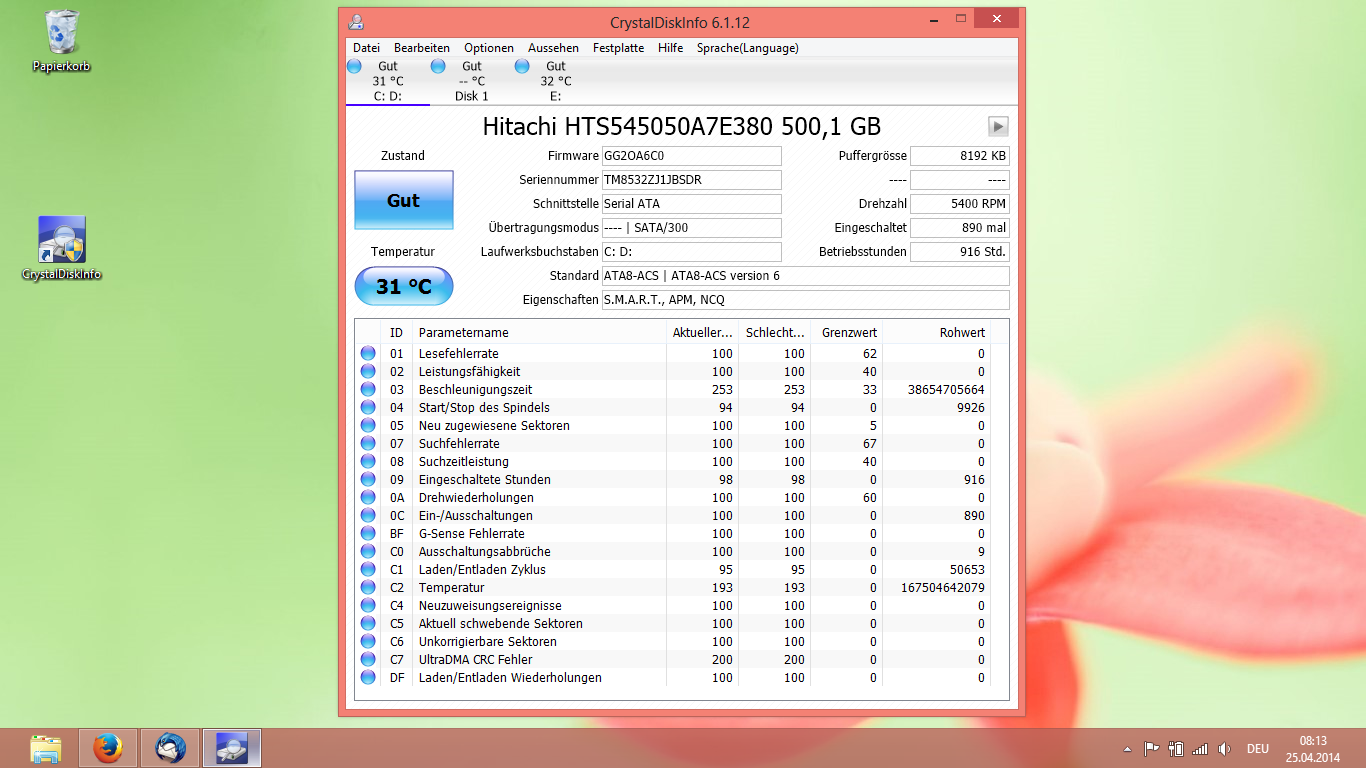Image resolution: width=1366 pixels, height=768 pixels.
Task: Click status orb of Temperatur C2 row
Action: [368, 587]
